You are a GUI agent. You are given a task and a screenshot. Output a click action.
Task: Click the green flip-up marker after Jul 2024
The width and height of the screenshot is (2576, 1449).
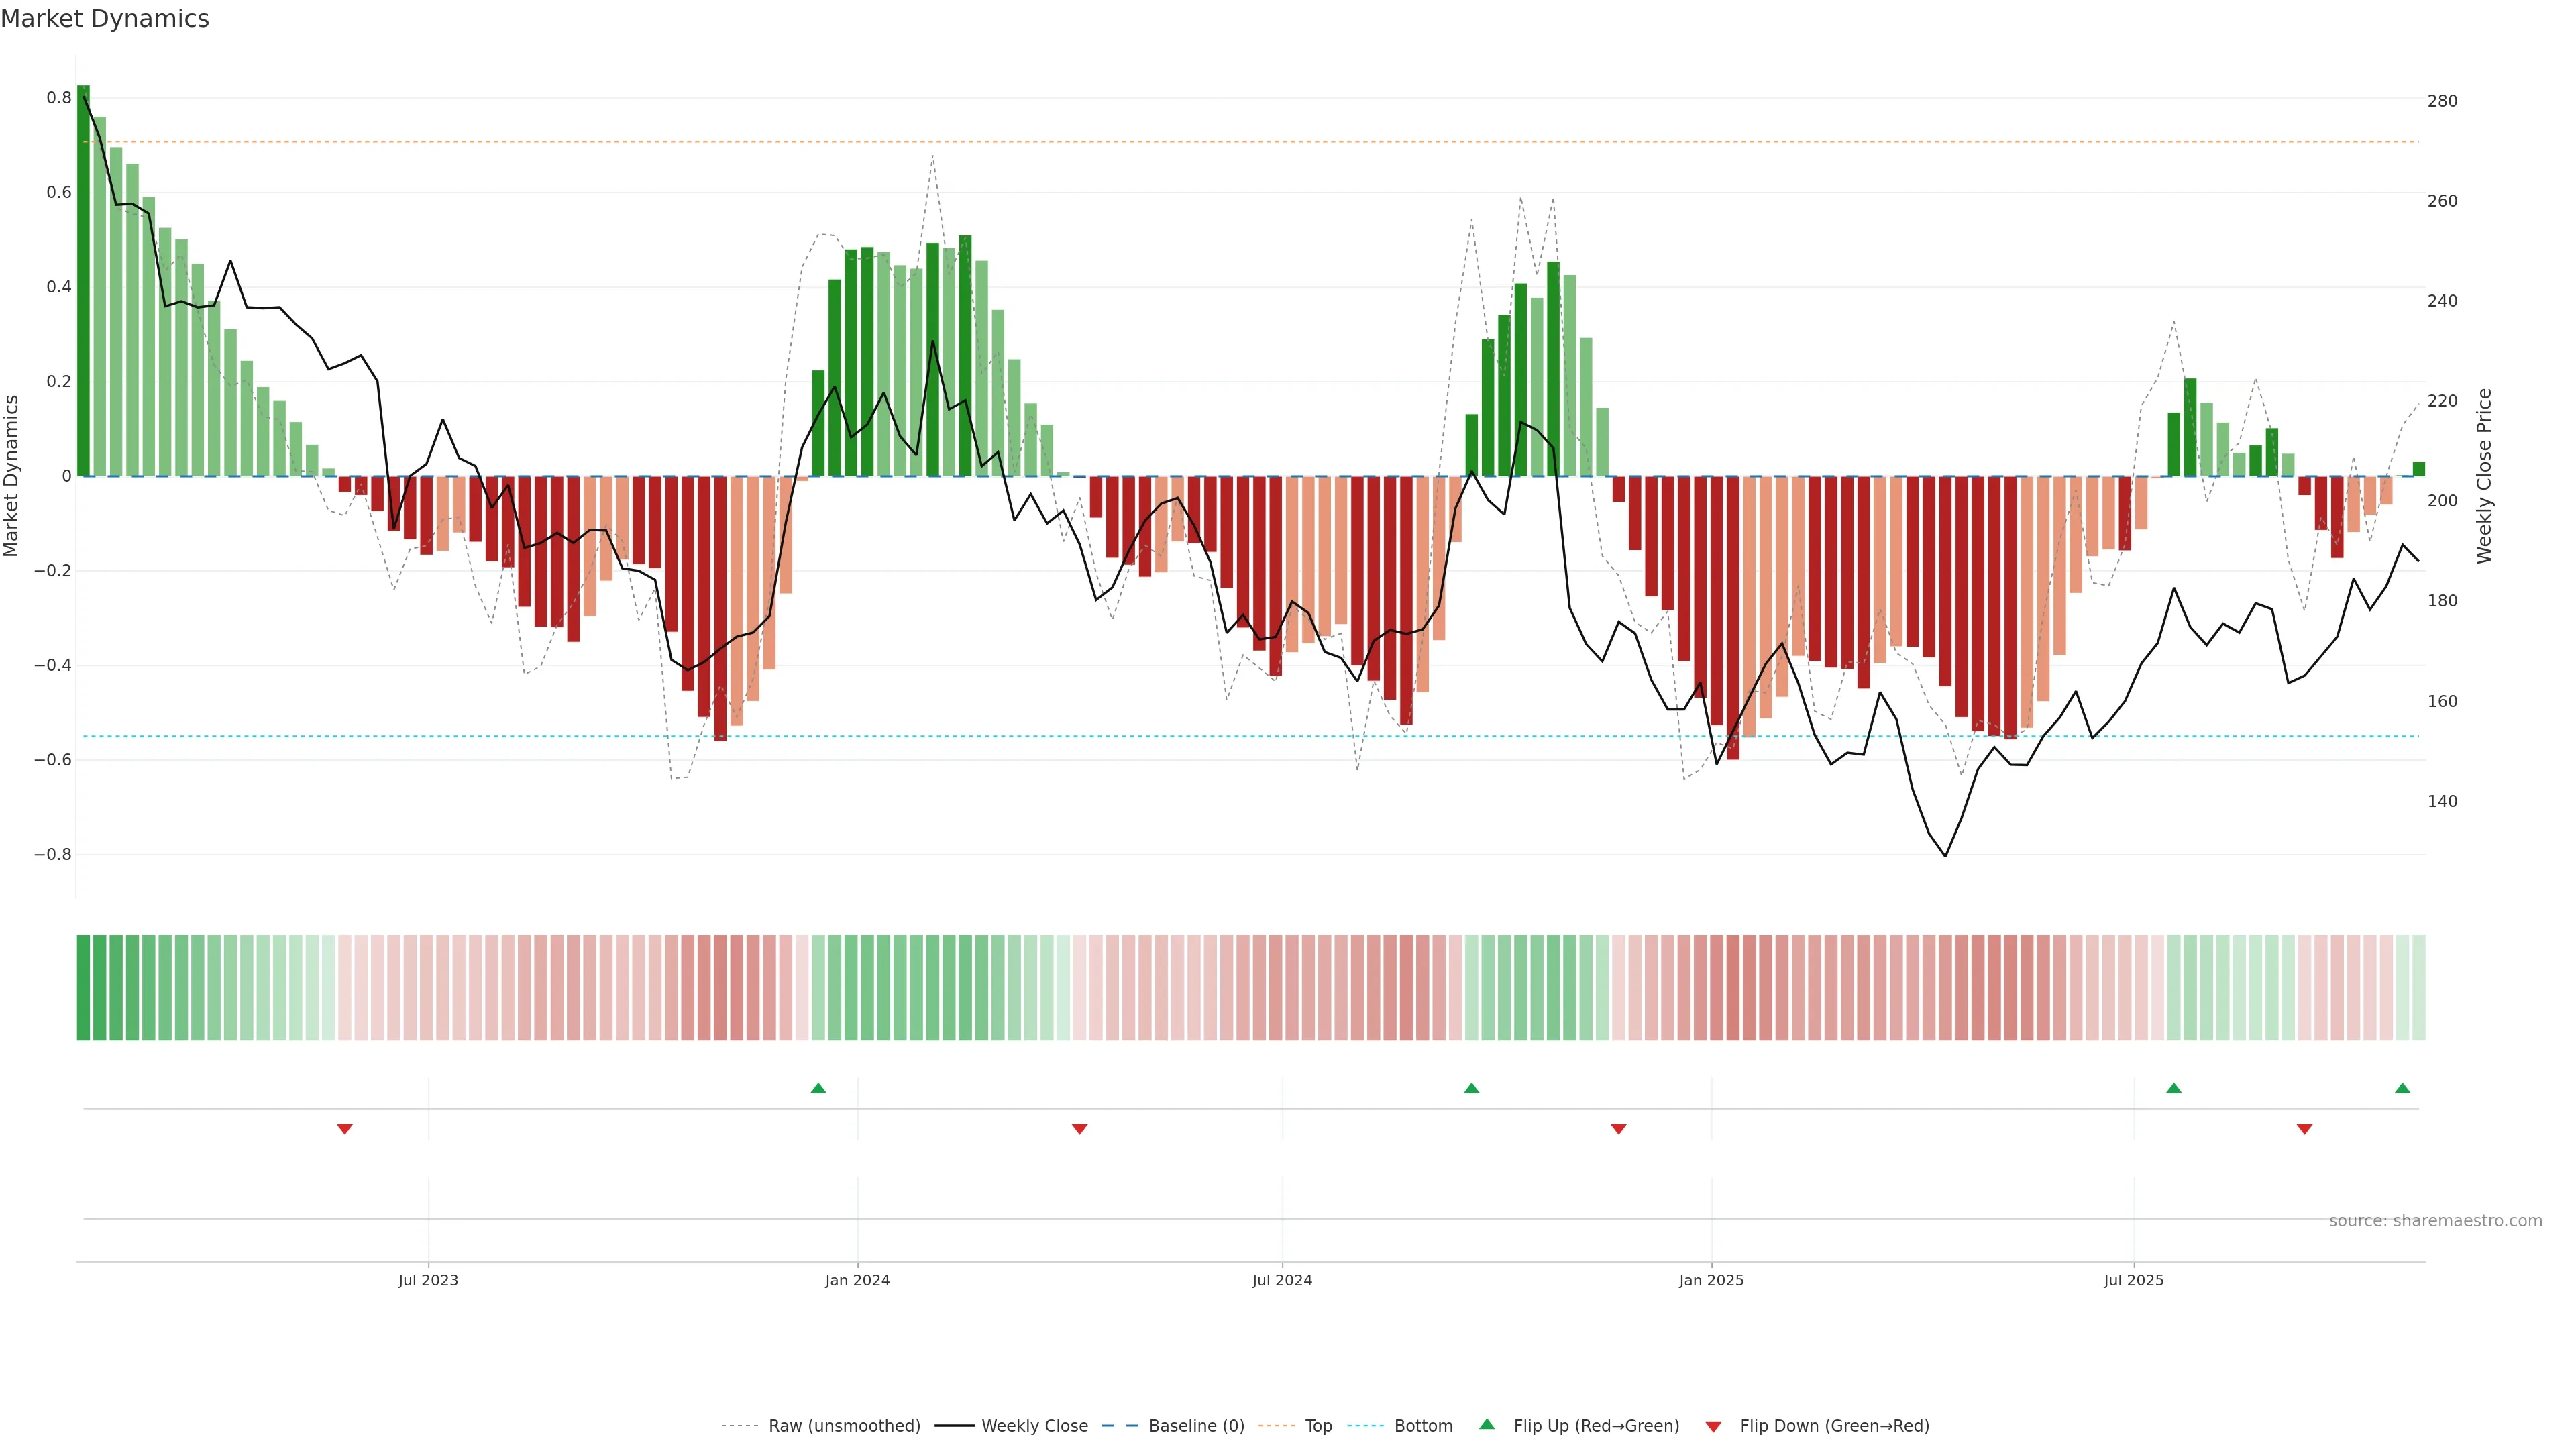[x=1472, y=1088]
